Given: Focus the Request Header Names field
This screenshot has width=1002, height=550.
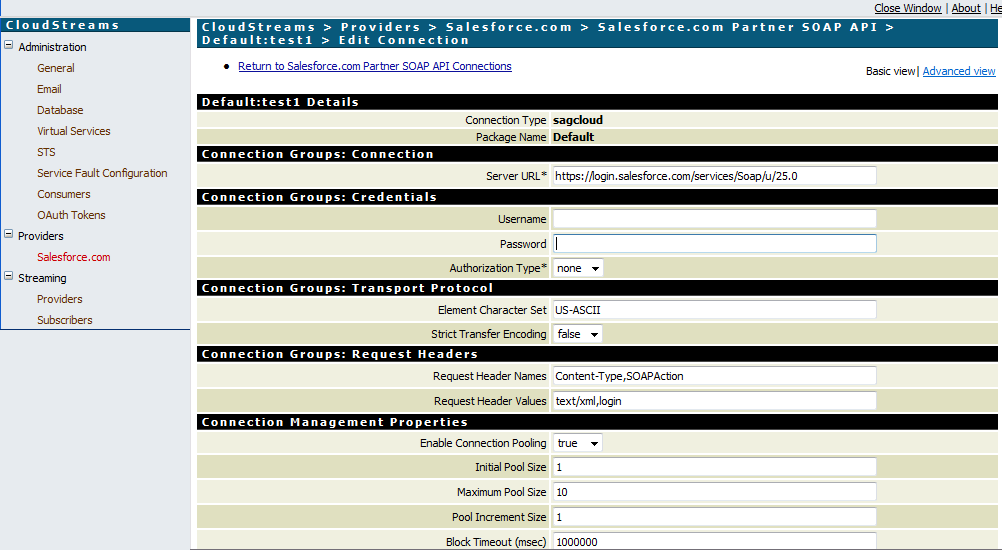Looking at the screenshot, I should click(714, 376).
